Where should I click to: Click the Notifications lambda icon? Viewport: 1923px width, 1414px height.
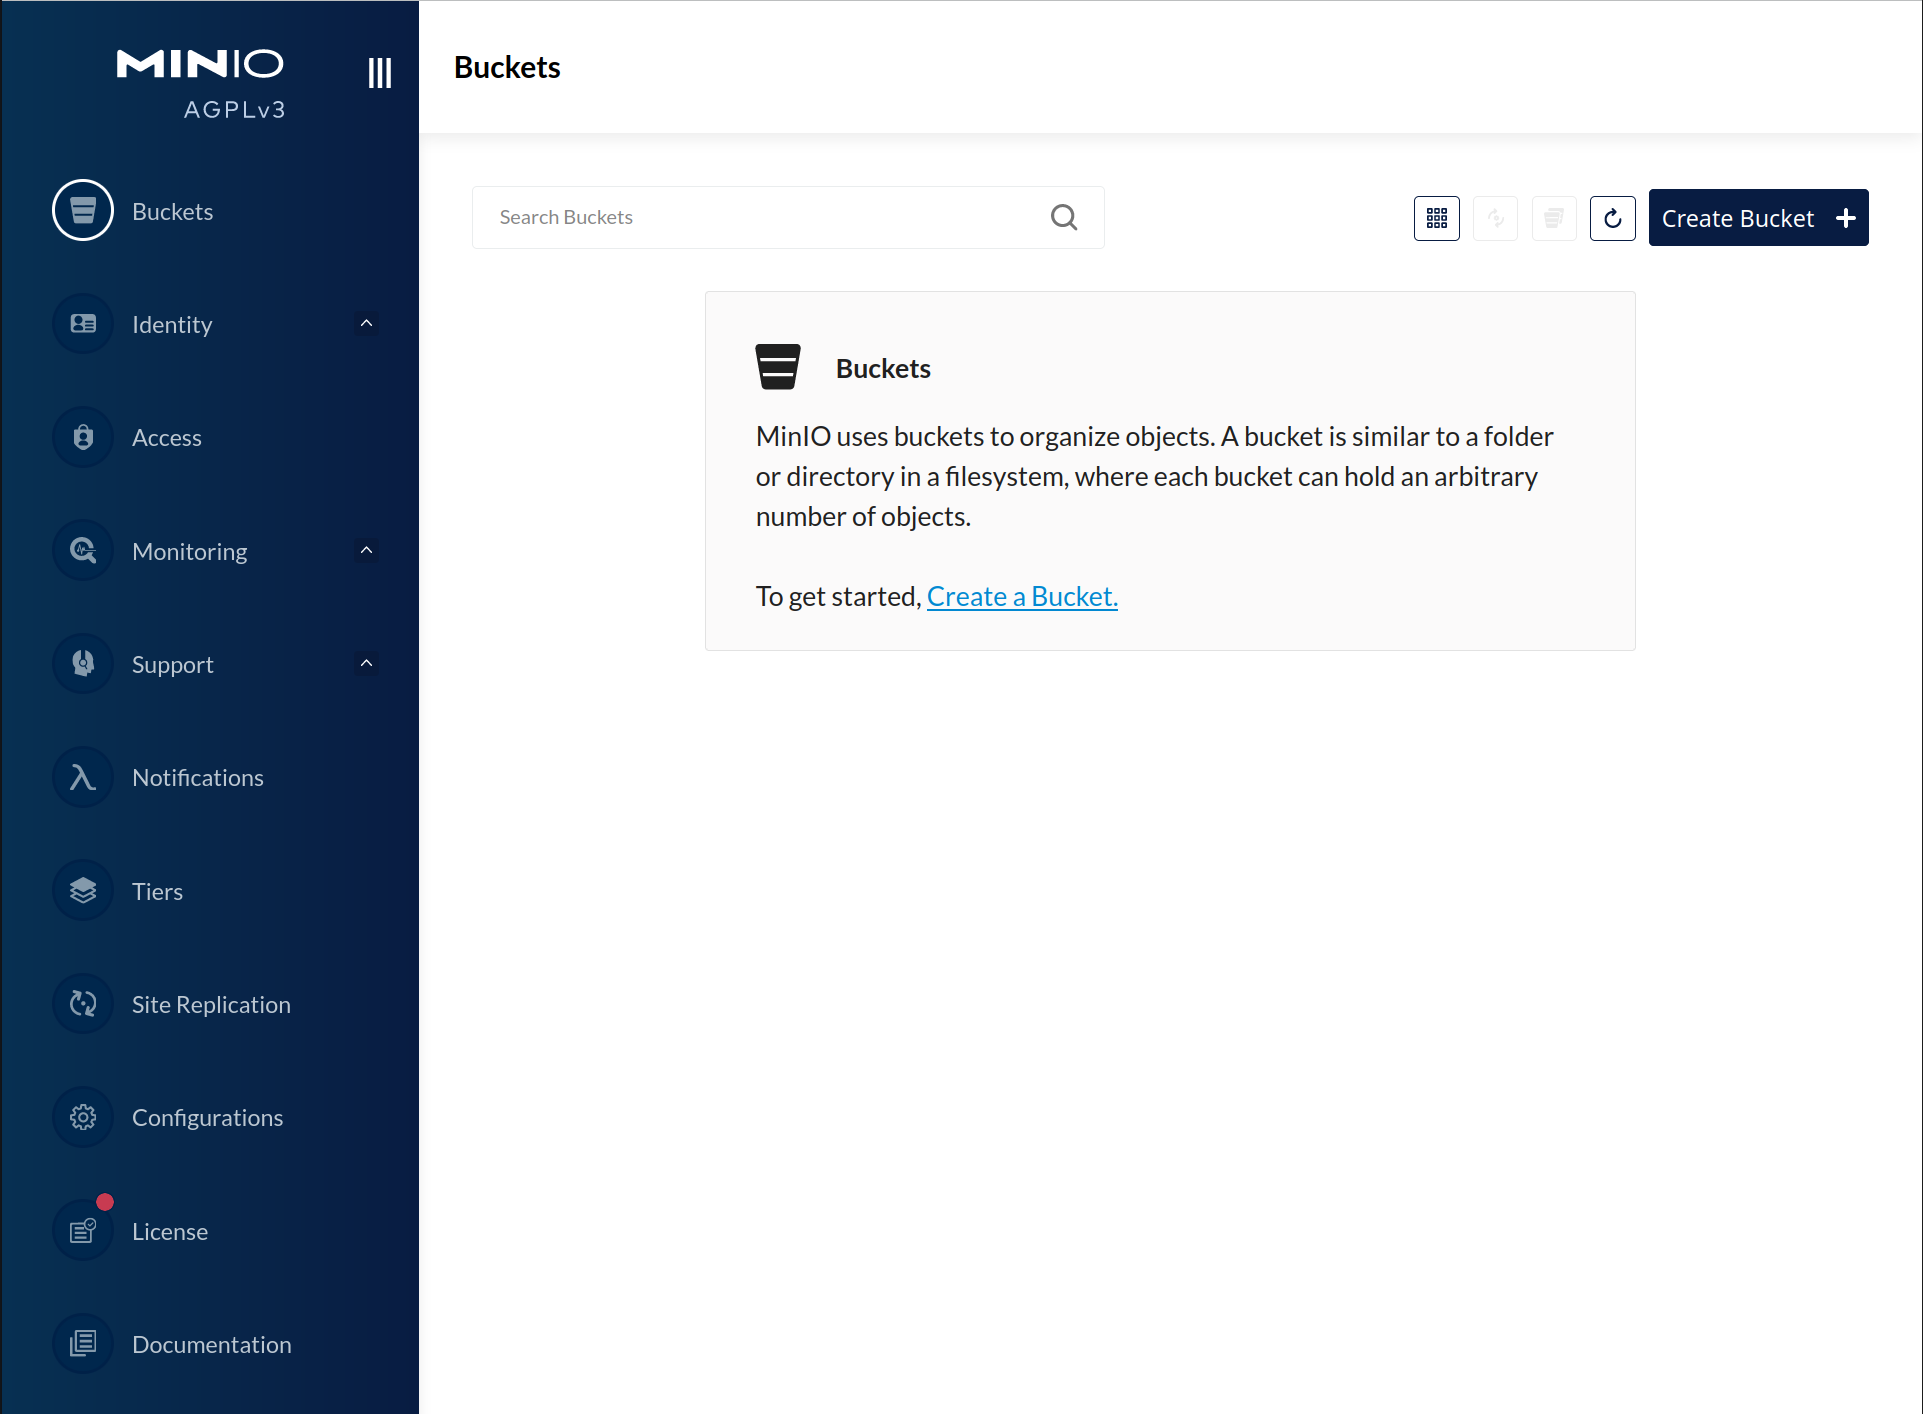pos(83,777)
